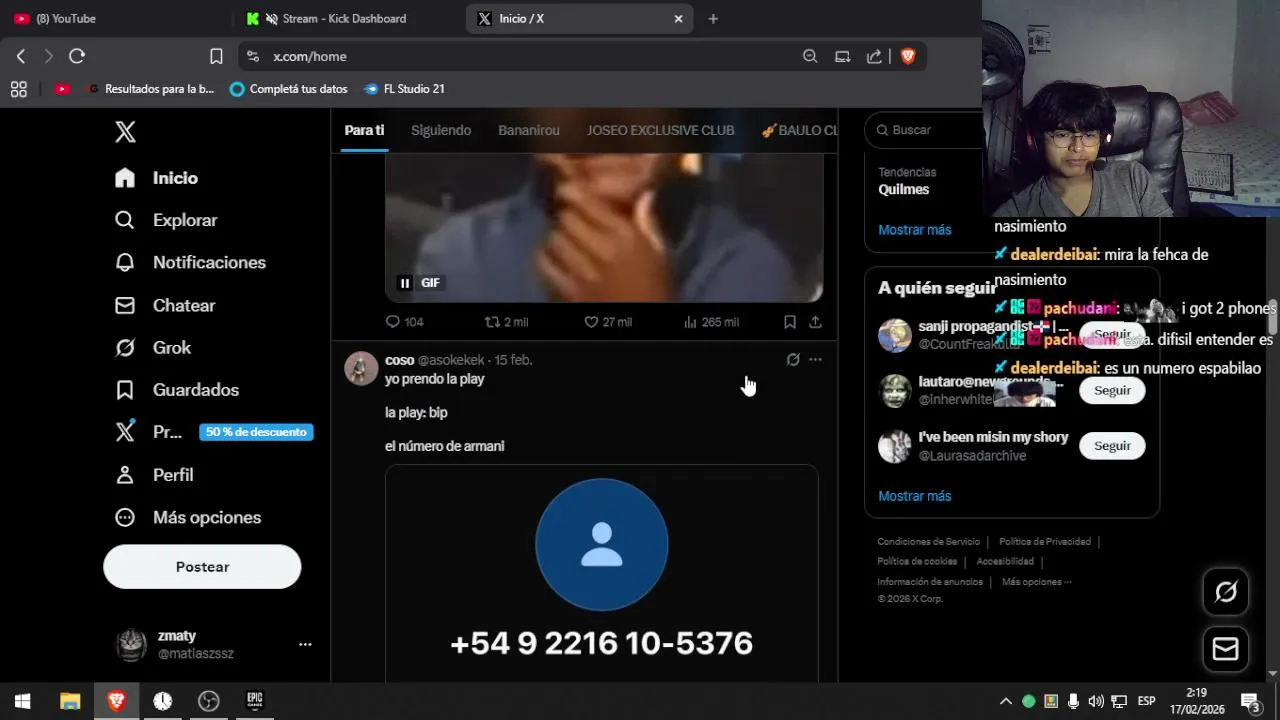Click the reply icon with 104
1280x720 pixels.
(x=405, y=322)
